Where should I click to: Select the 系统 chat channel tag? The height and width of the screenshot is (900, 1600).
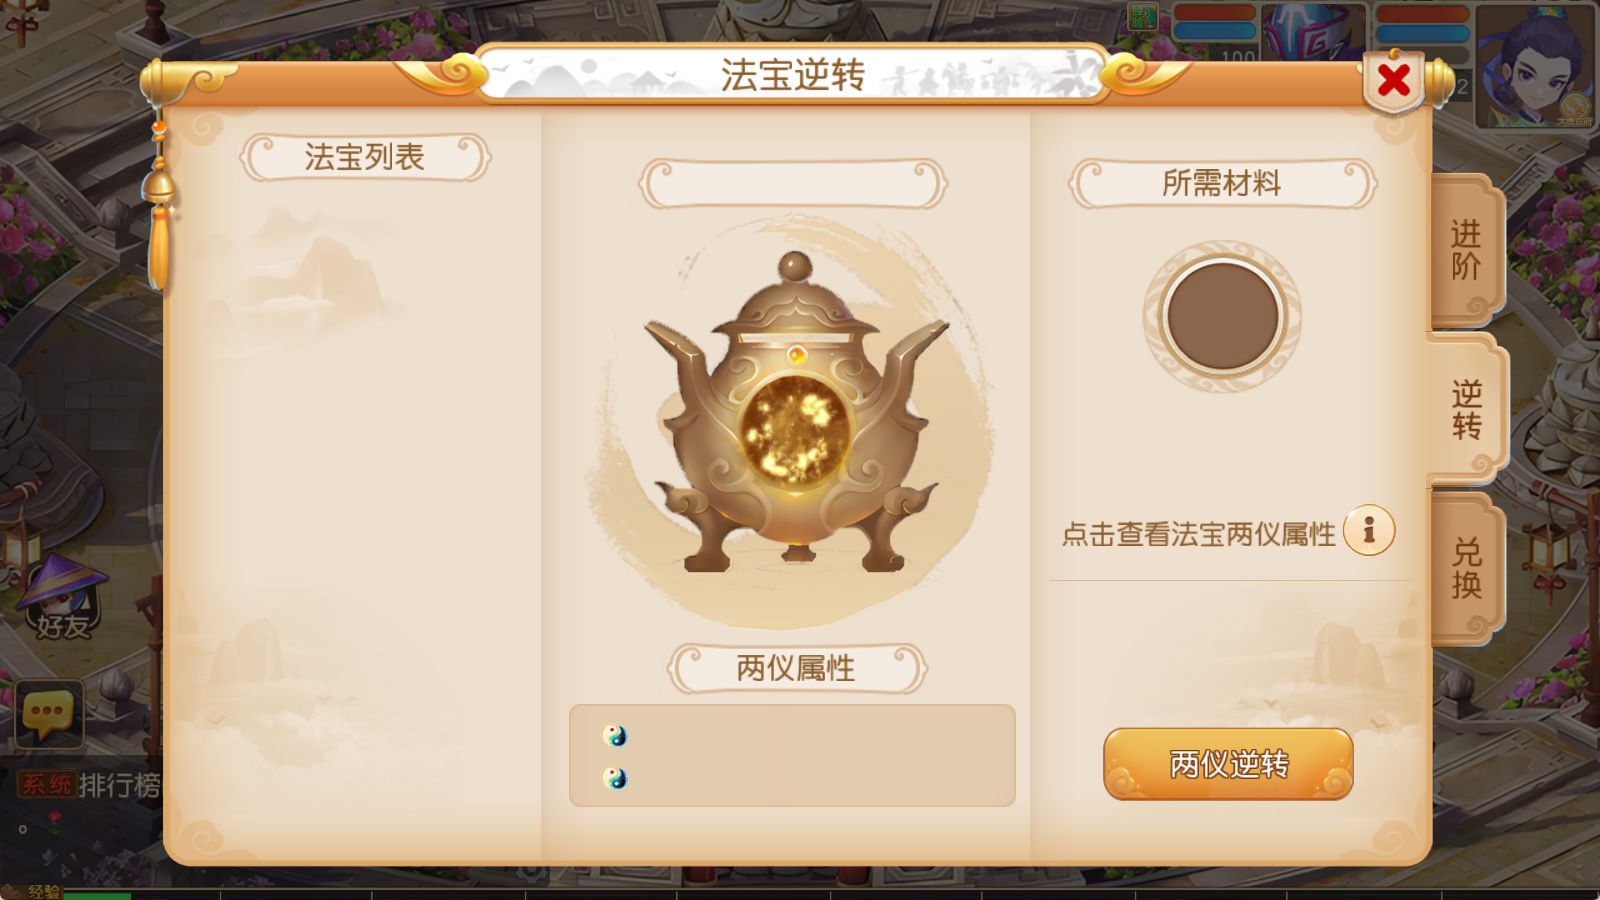pos(46,785)
